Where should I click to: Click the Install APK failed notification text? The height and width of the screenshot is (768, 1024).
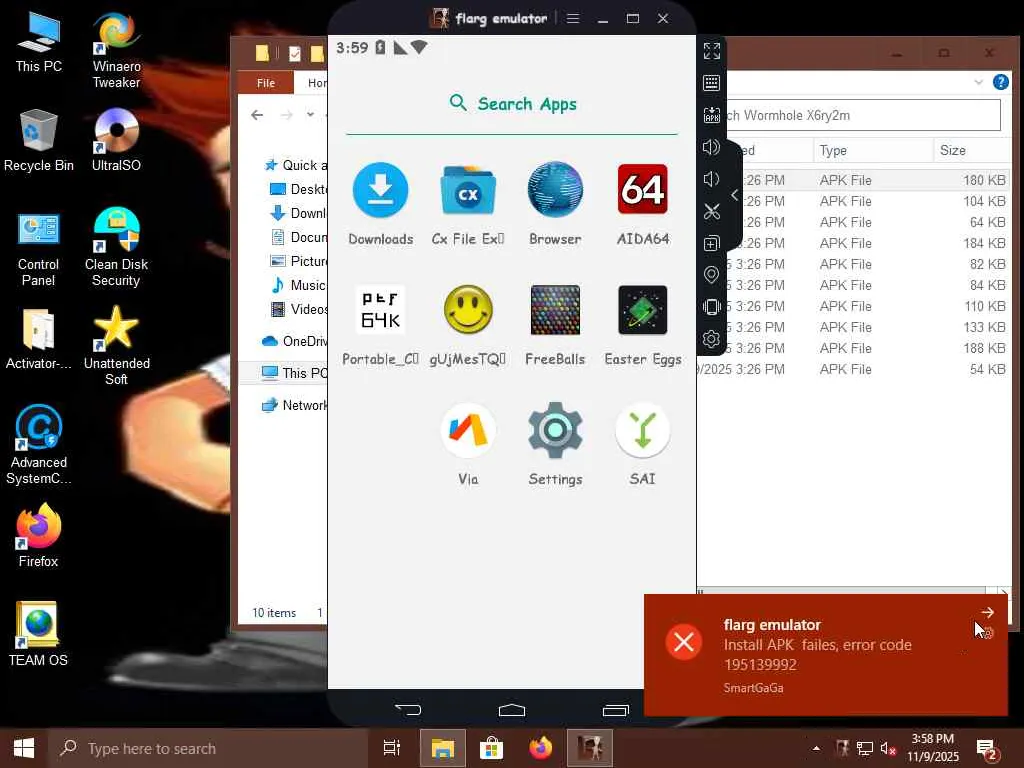(x=817, y=654)
